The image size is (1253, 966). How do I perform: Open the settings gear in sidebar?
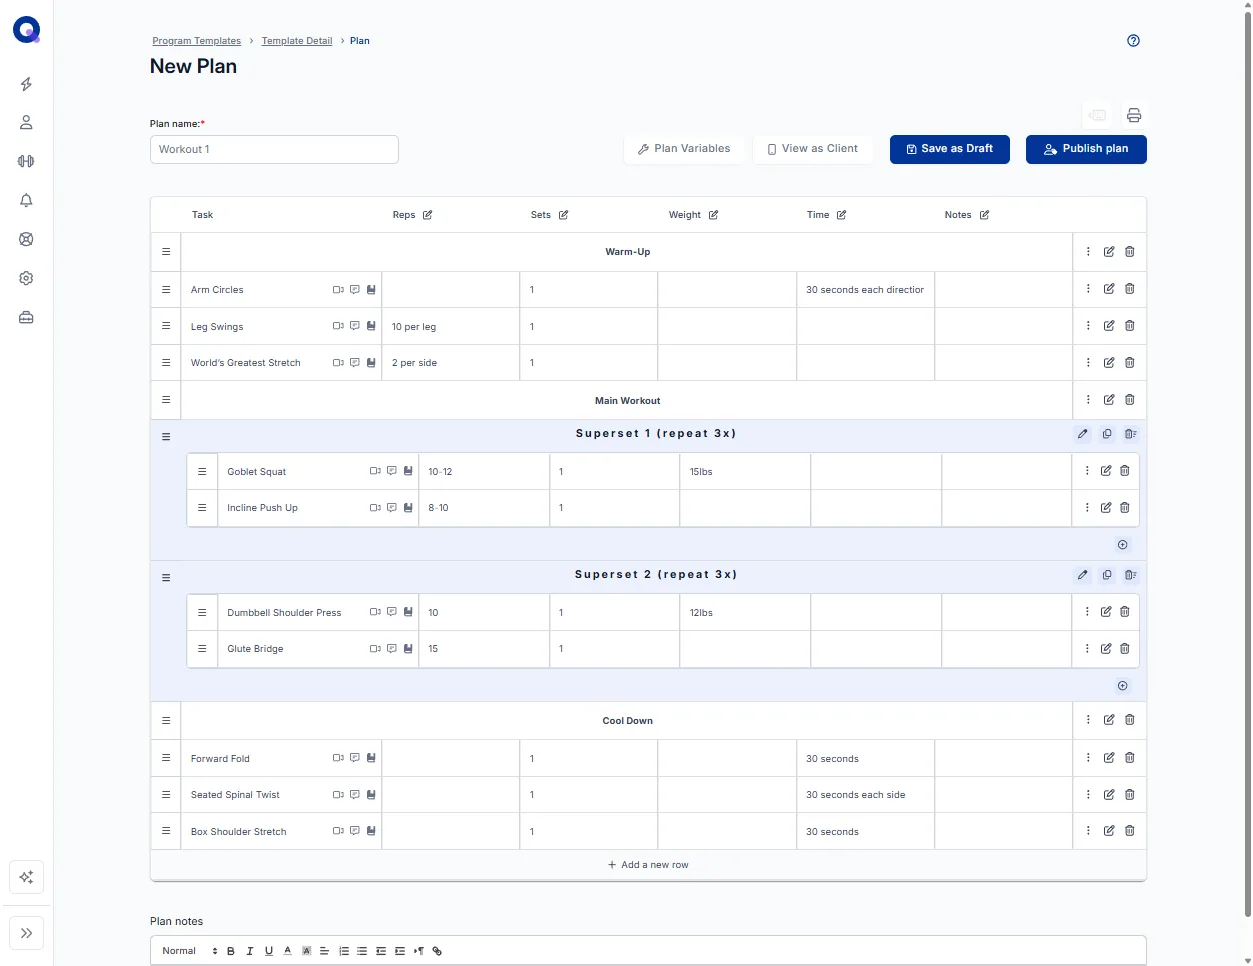click(26, 278)
